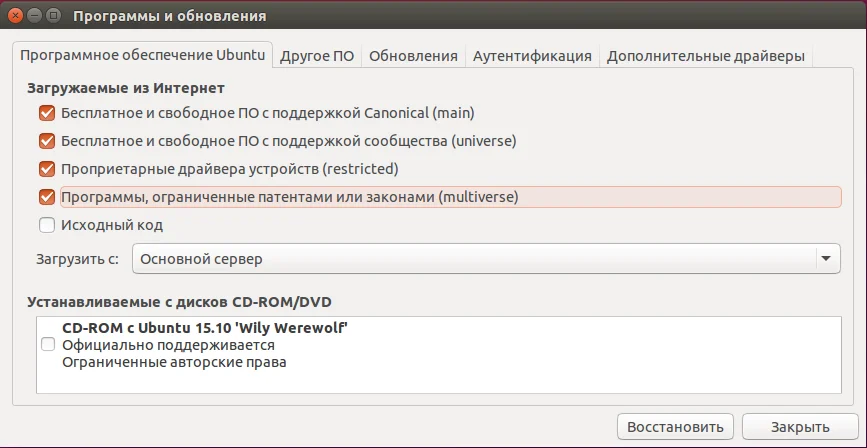Go to the Аутентификация tab
867x448 pixels.
(532, 56)
